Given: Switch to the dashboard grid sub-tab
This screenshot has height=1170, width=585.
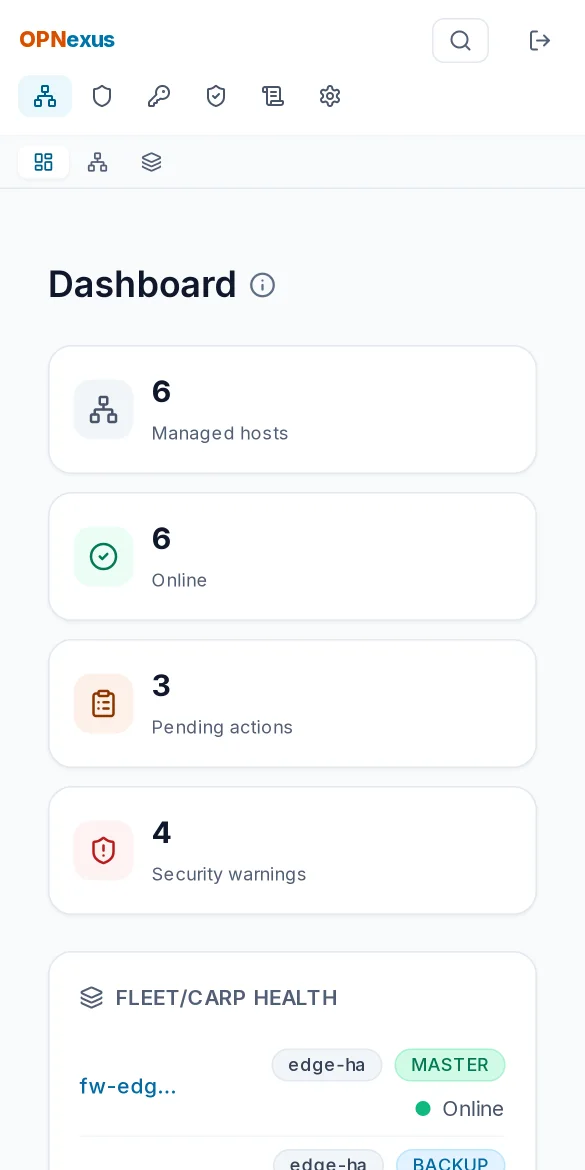Looking at the screenshot, I should pos(44,162).
